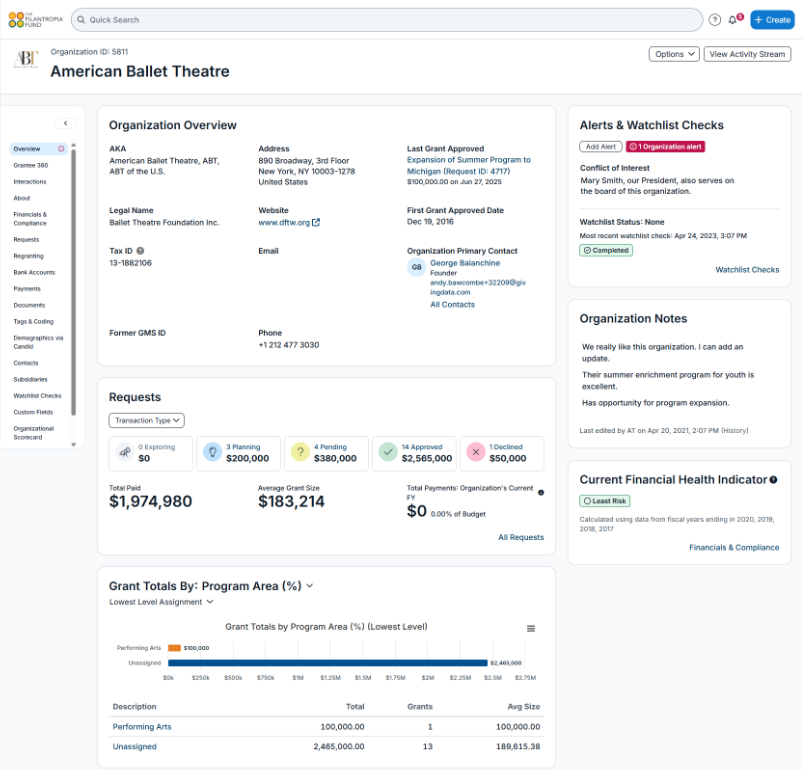Open Organizational Scorecard sidebar item
Screen dimensions: 802x770
[x=33, y=433]
